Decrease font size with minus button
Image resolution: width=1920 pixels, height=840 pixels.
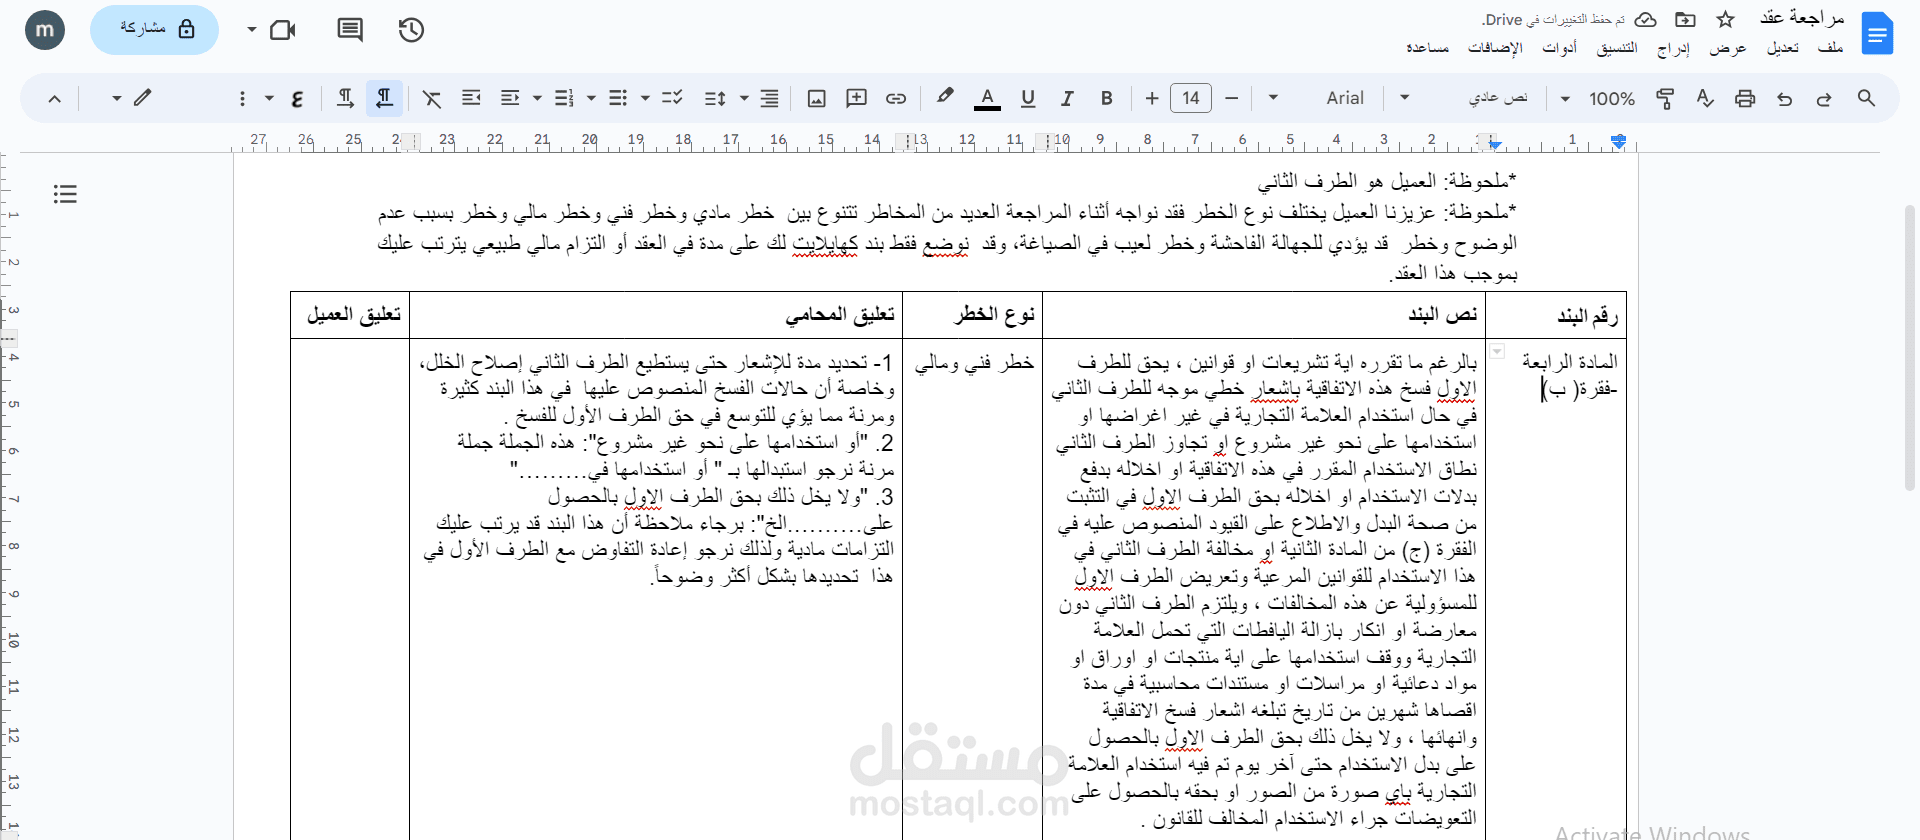coord(1231,98)
